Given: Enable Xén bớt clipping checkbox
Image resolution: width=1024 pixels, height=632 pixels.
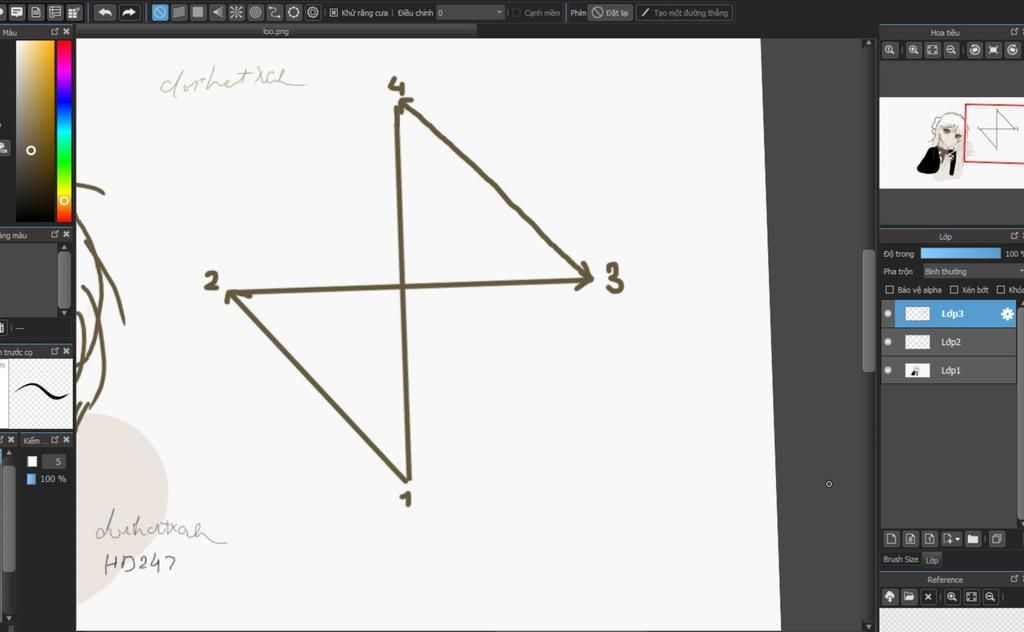Looking at the screenshot, I should (x=954, y=290).
